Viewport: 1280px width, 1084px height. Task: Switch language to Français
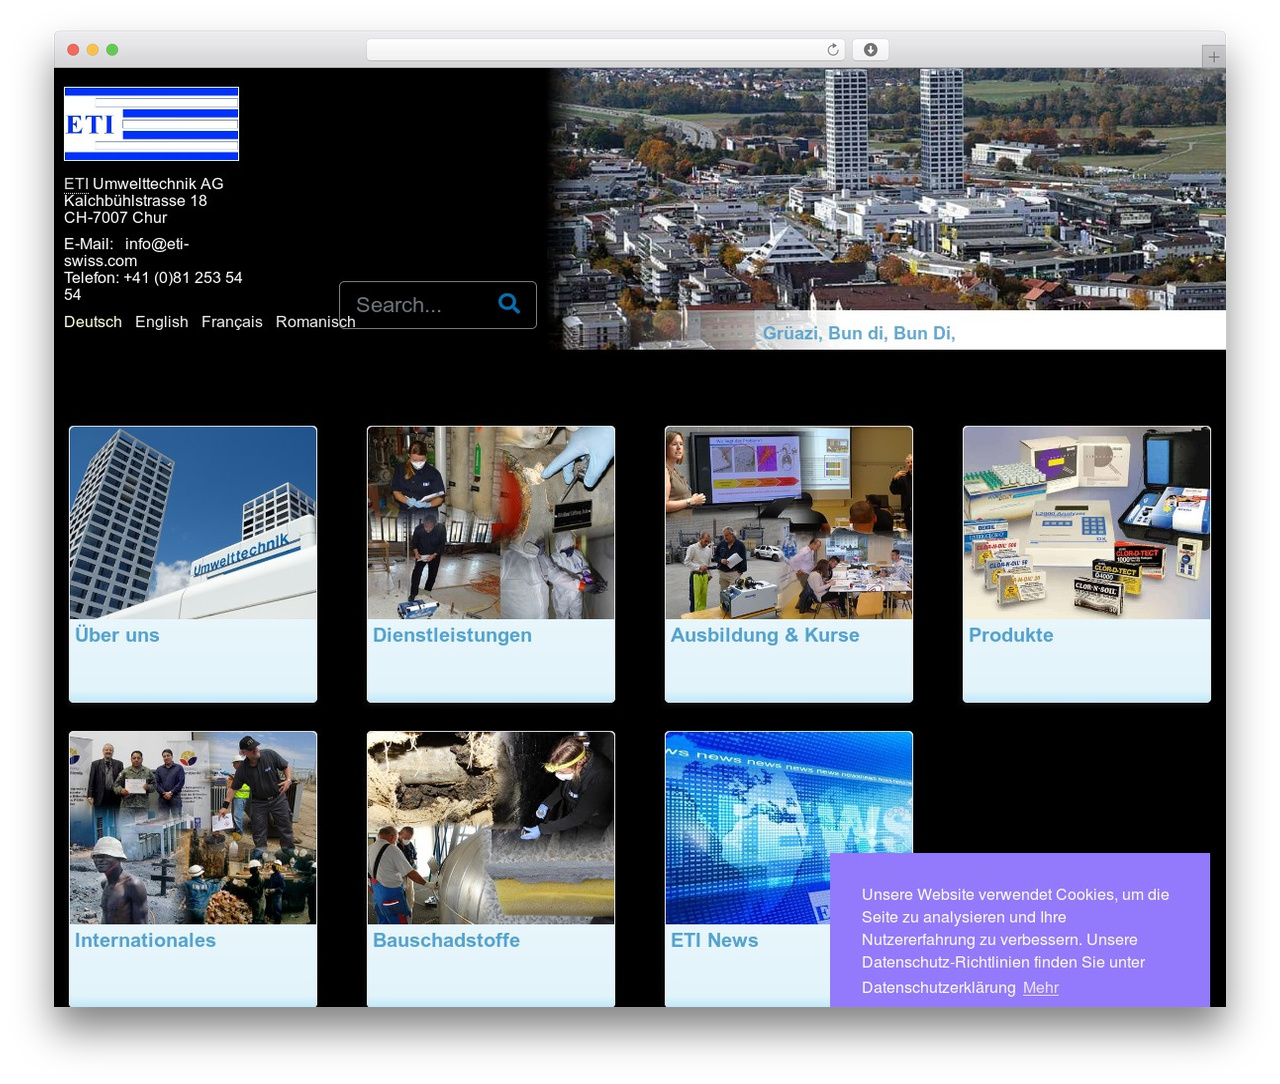232,322
